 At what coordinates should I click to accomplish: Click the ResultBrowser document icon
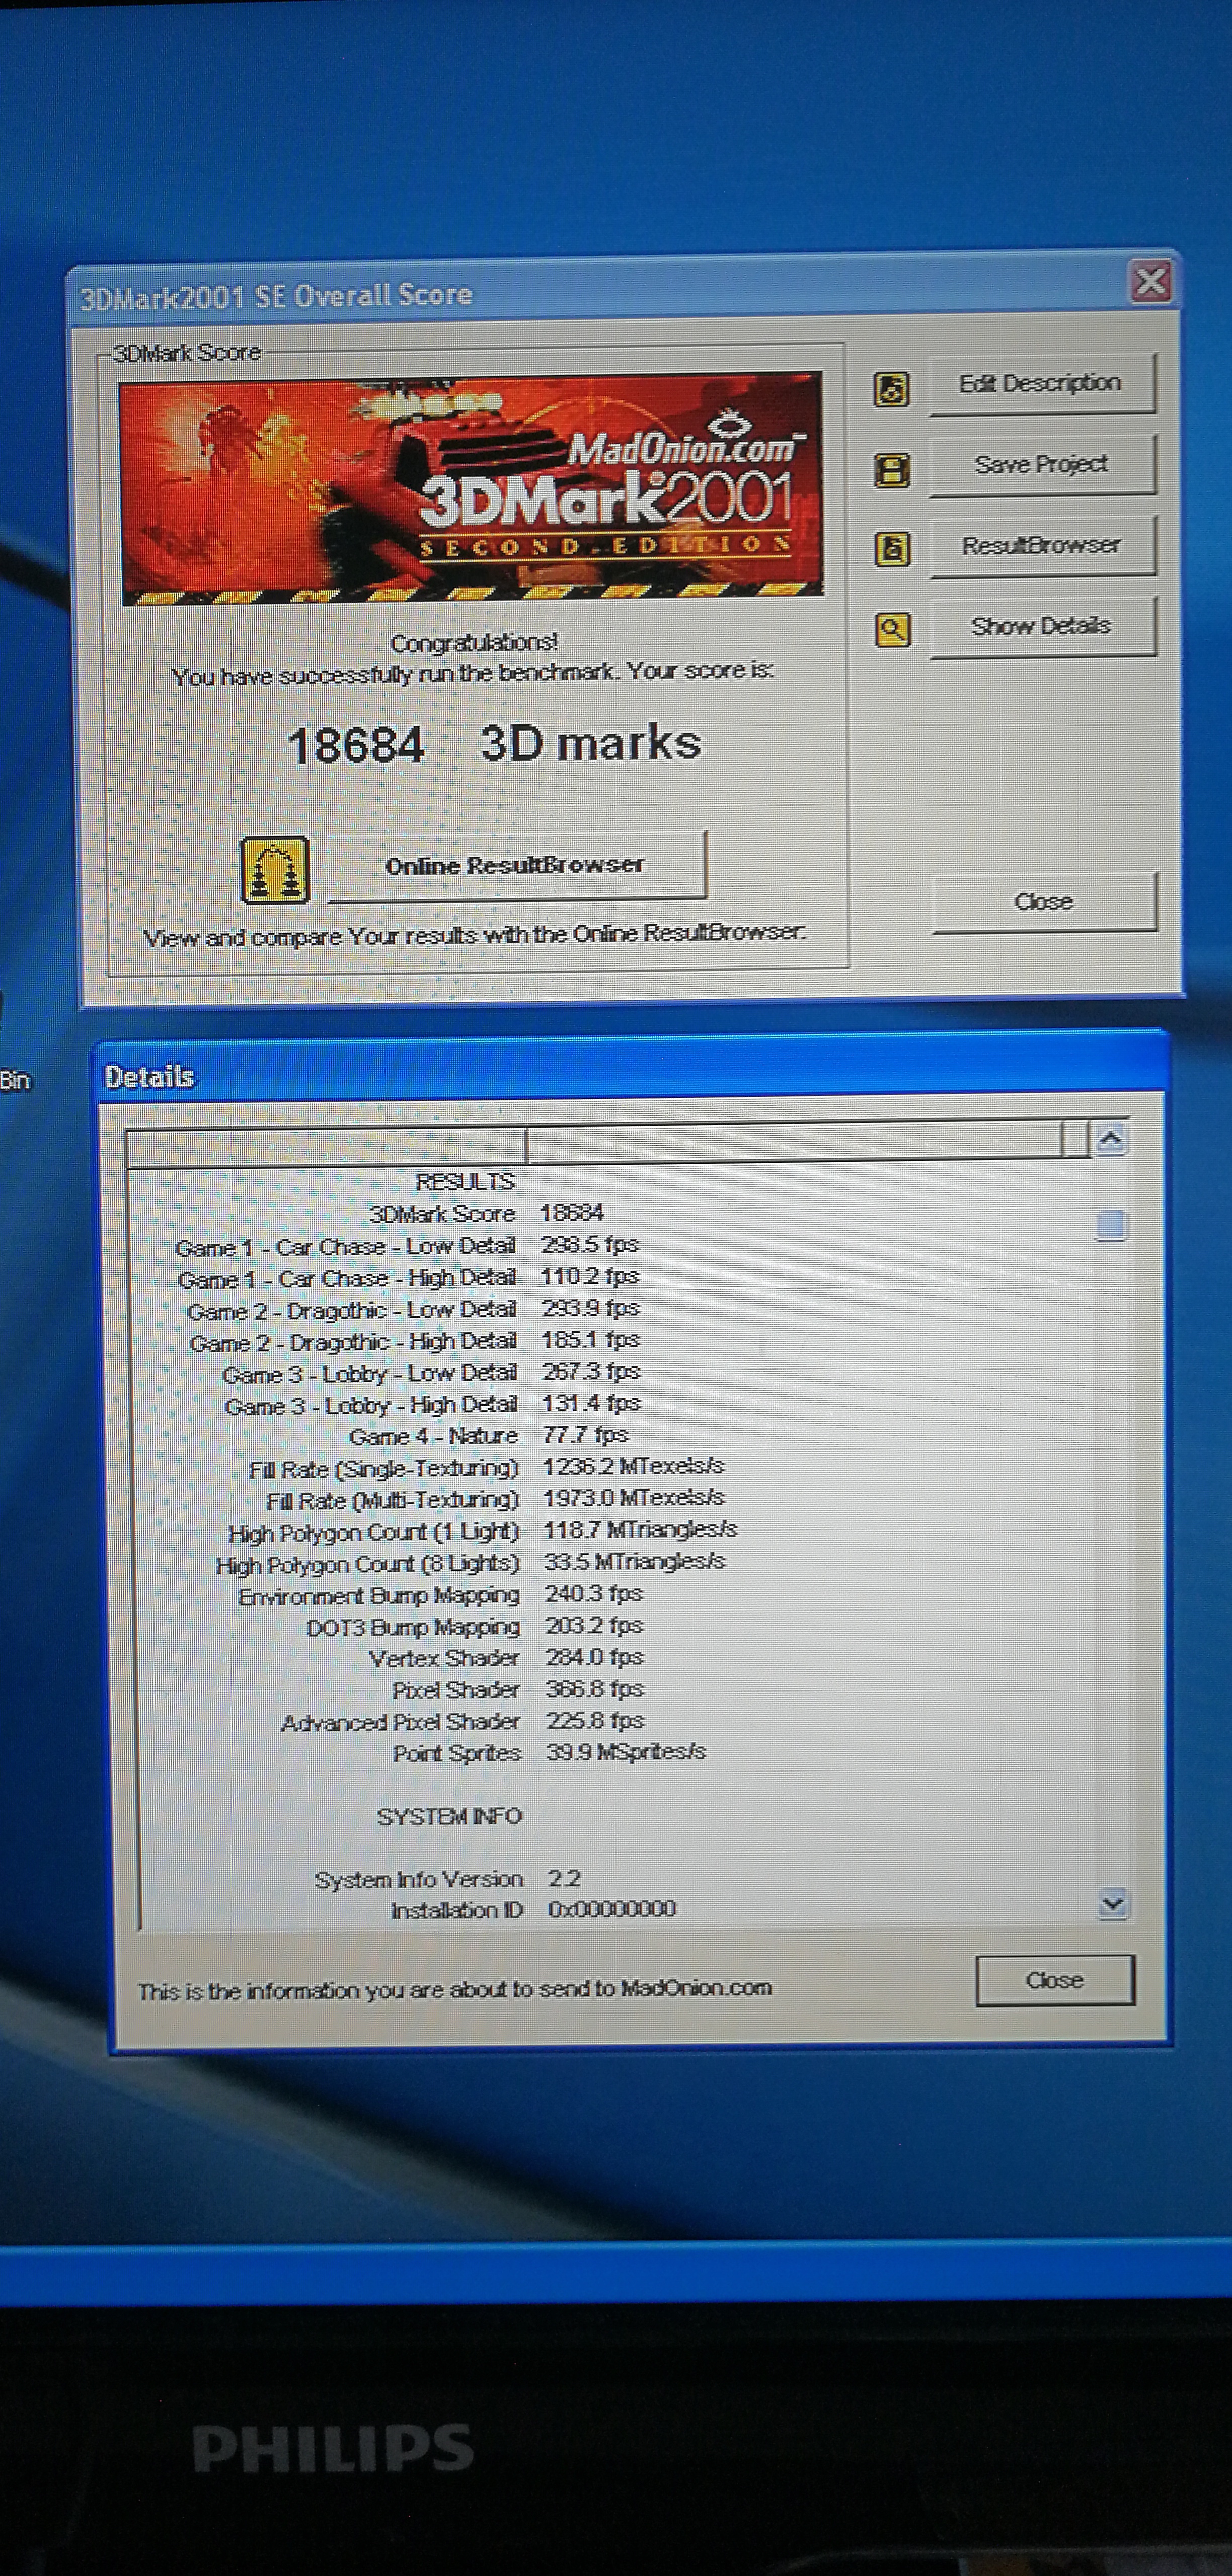(892, 548)
